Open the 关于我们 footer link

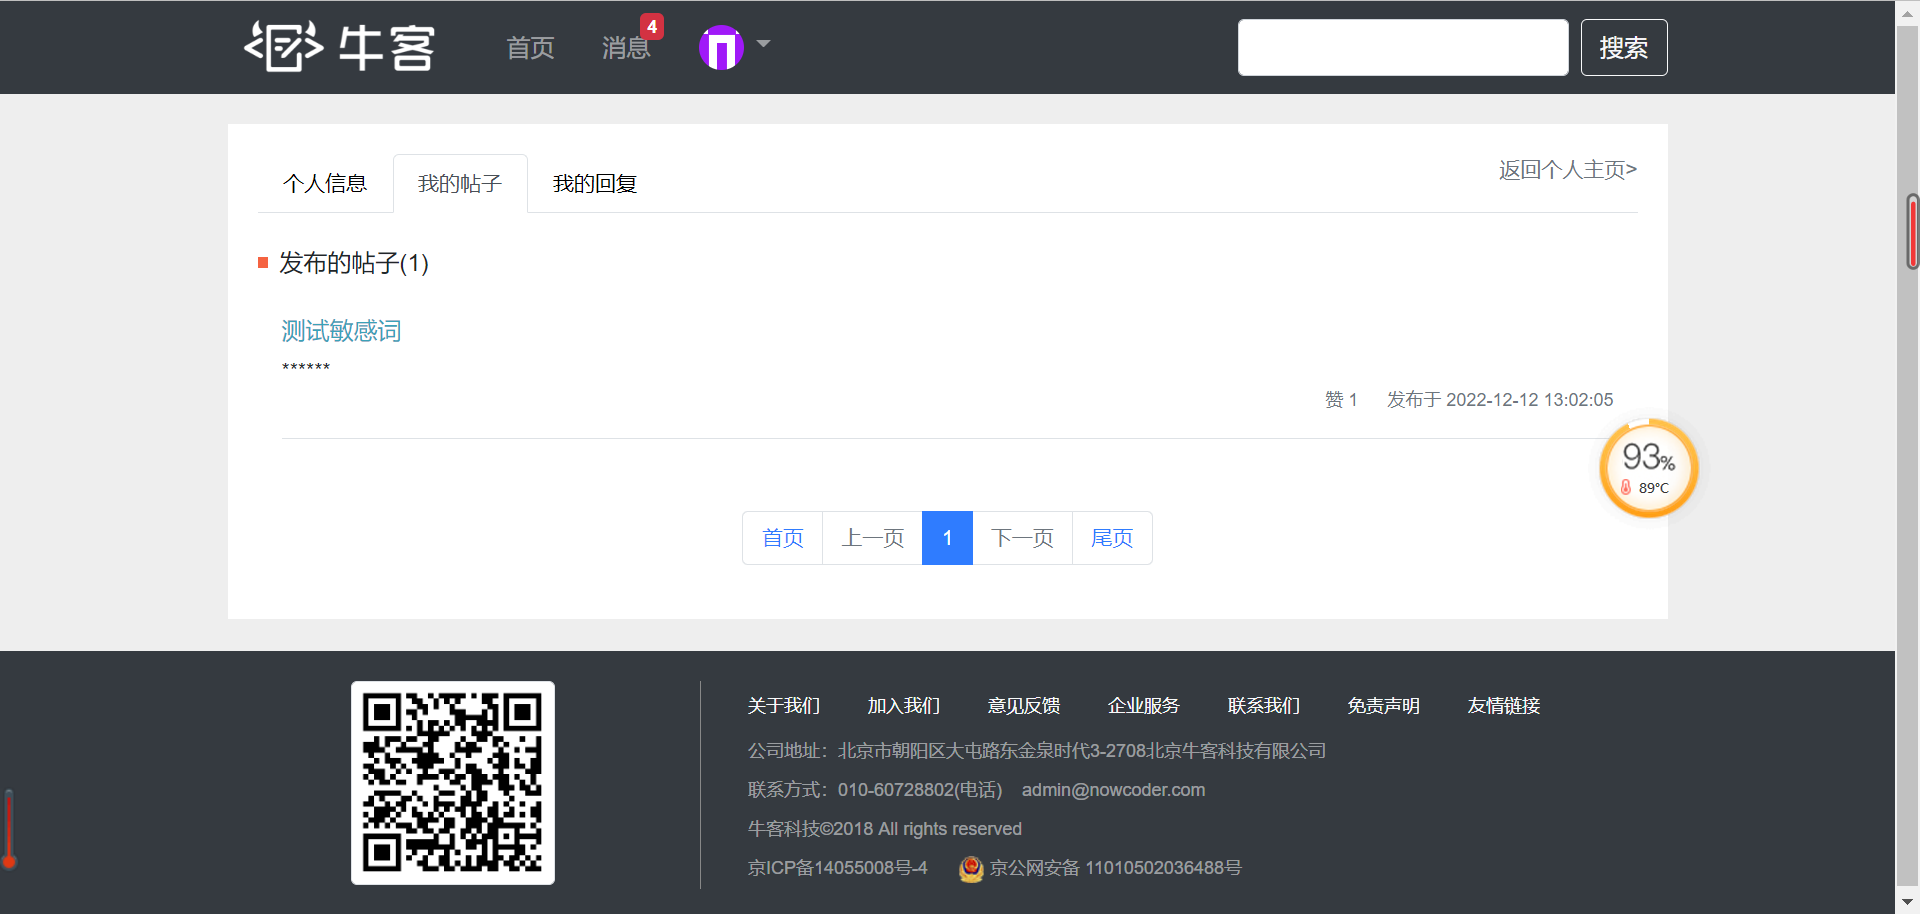coord(784,706)
